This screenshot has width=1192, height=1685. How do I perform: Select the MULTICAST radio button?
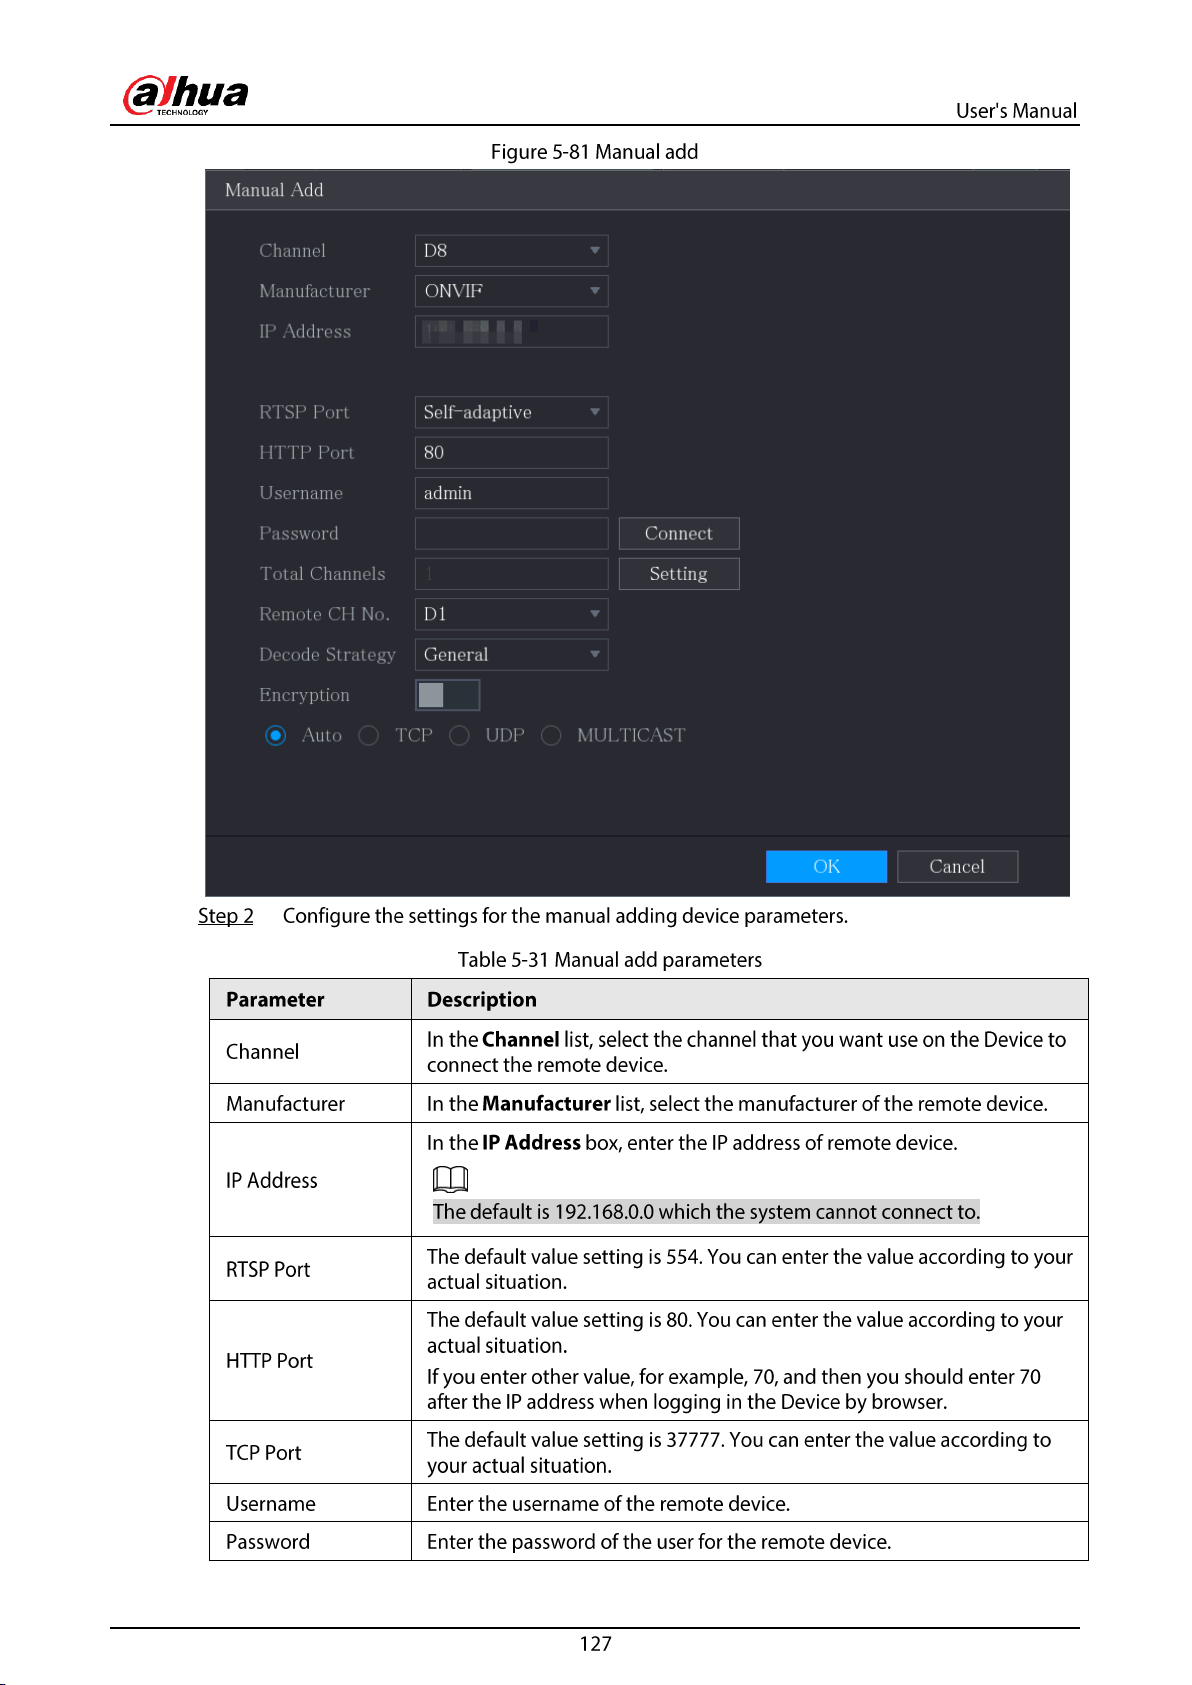(x=551, y=736)
